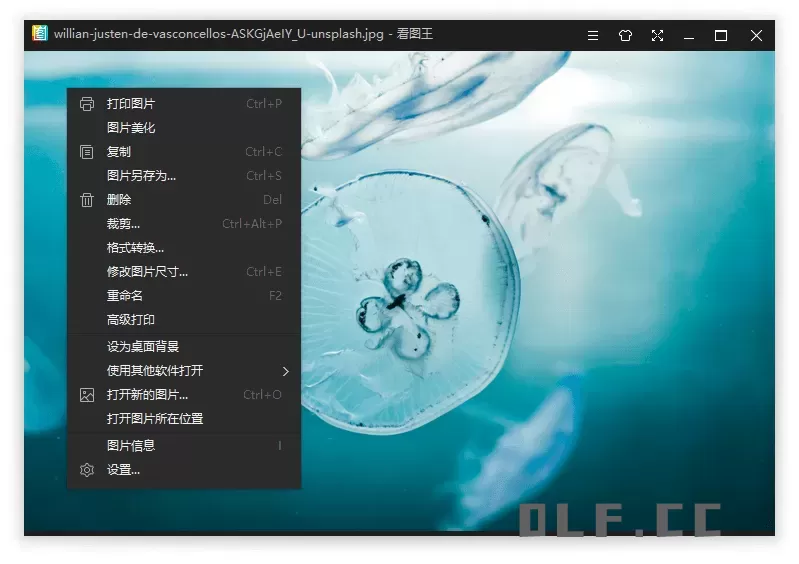Select 重命名 to rename the file
This screenshot has height=564, width=799.
(x=125, y=296)
